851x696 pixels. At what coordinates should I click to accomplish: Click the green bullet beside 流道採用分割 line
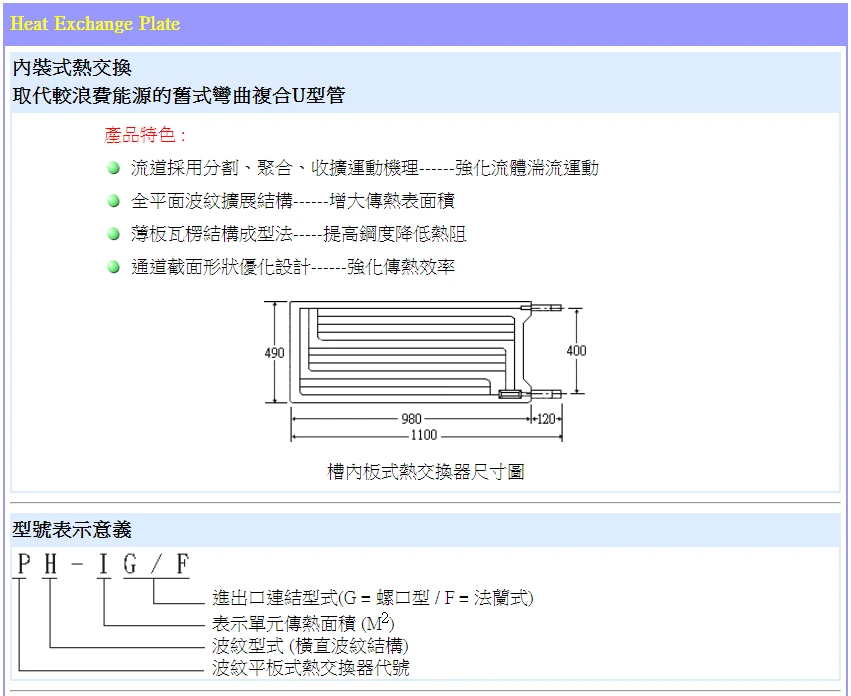point(114,169)
